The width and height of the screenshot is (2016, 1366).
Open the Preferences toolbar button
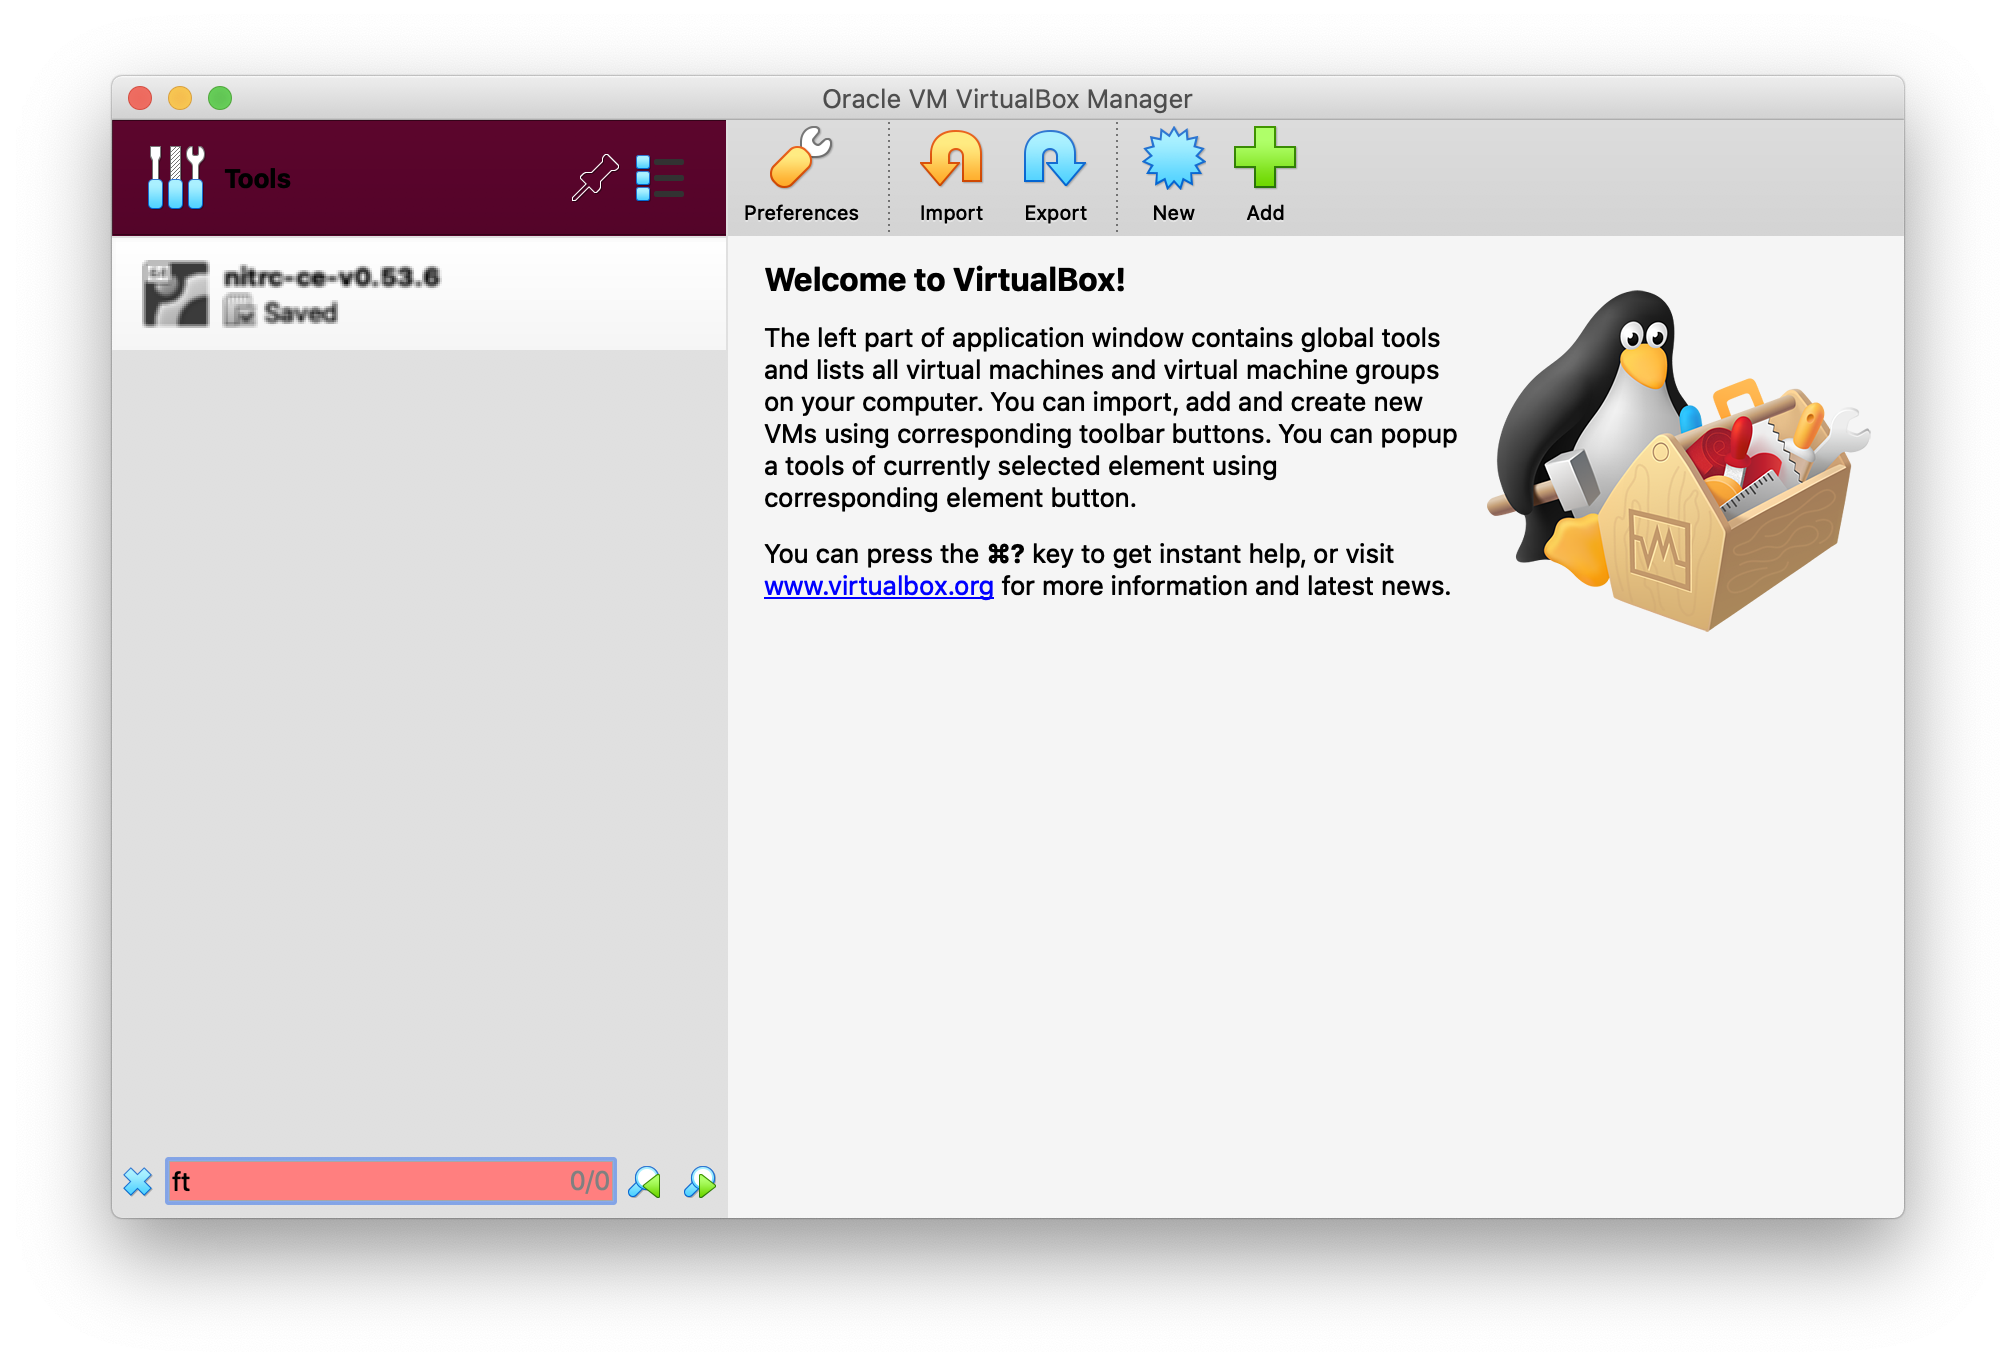pyautogui.click(x=800, y=177)
